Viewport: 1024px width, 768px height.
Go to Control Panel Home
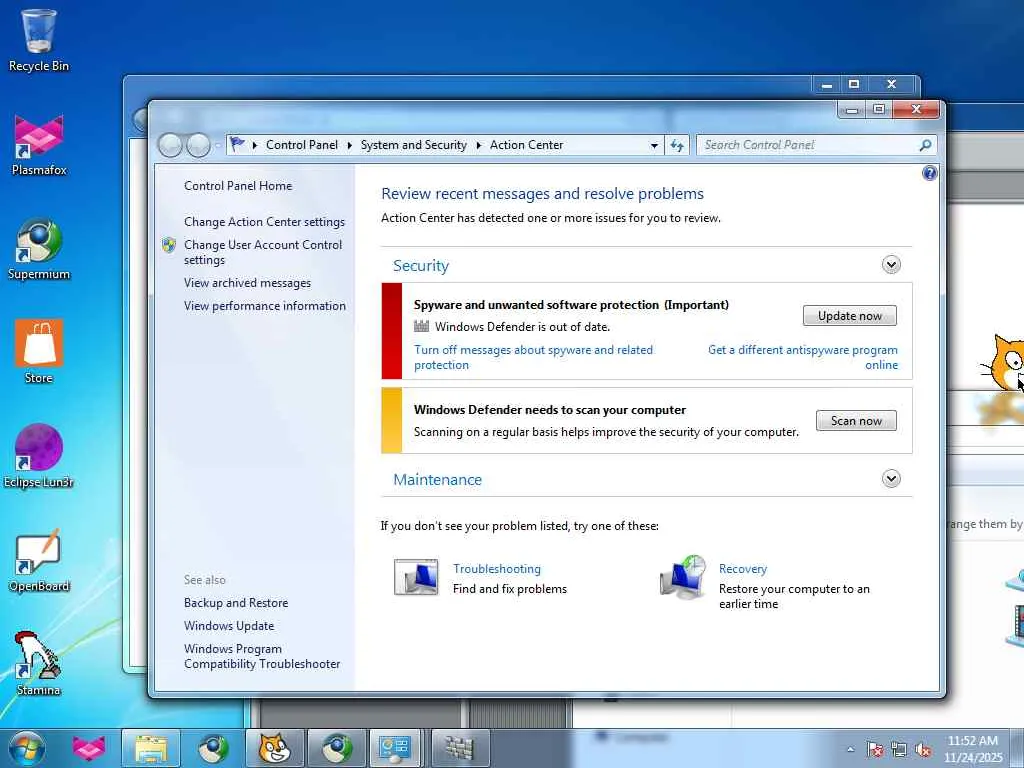coord(238,186)
